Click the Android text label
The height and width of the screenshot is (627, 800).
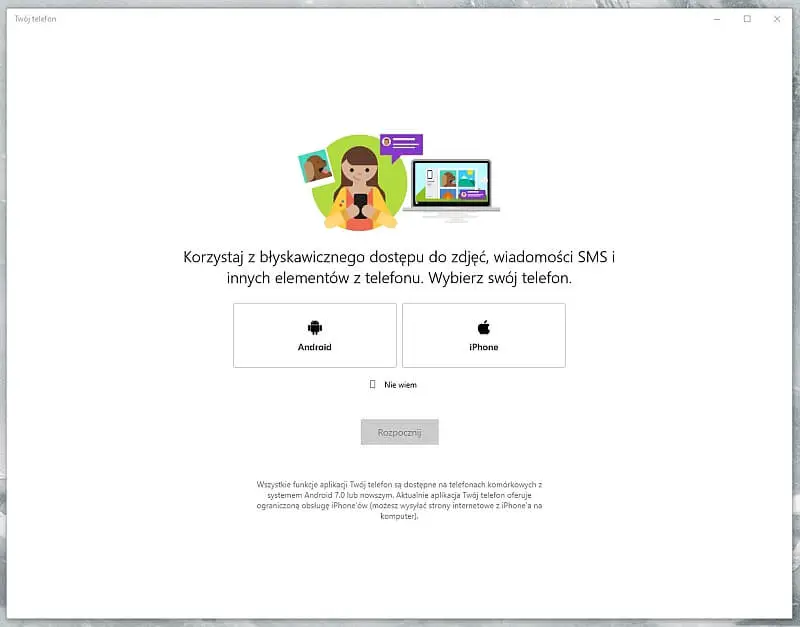coord(314,347)
